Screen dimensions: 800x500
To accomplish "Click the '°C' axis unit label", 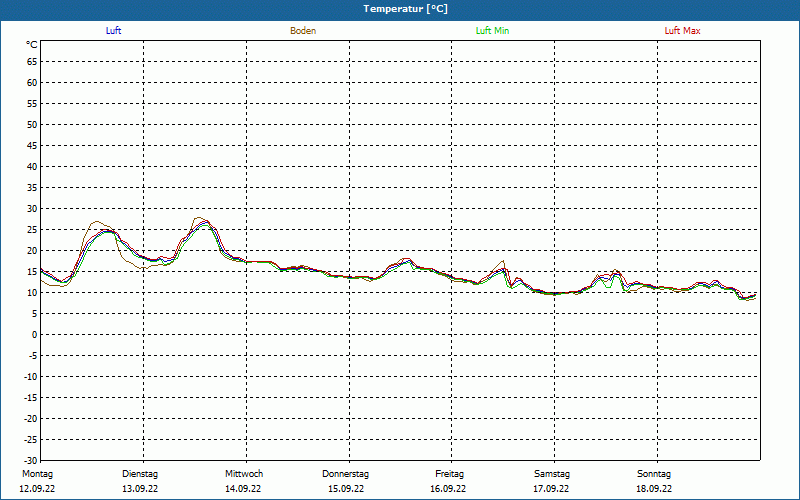I will (32, 45).
